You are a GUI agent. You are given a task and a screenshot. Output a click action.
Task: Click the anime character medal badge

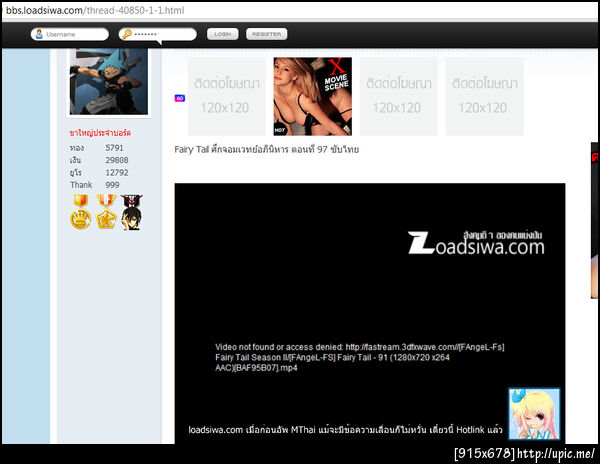(132, 212)
